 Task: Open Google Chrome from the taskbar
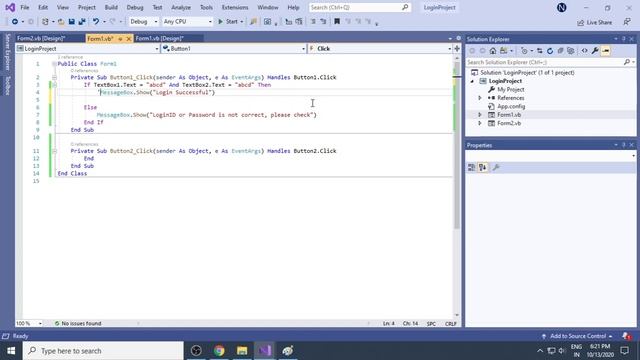219,351
